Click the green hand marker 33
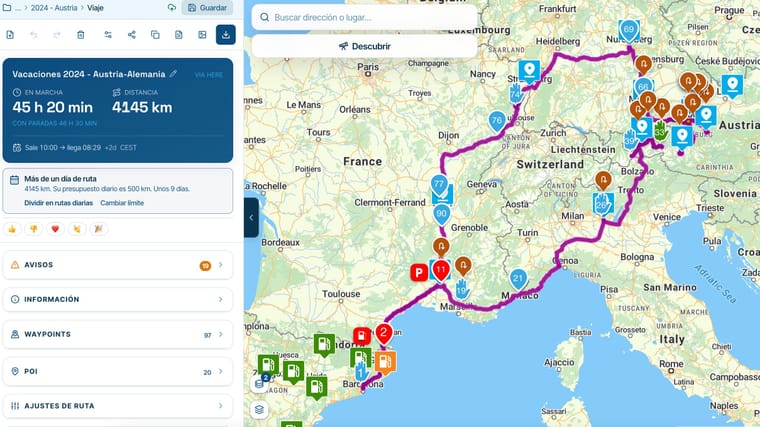760x427 pixels. pyautogui.click(x=660, y=131)
